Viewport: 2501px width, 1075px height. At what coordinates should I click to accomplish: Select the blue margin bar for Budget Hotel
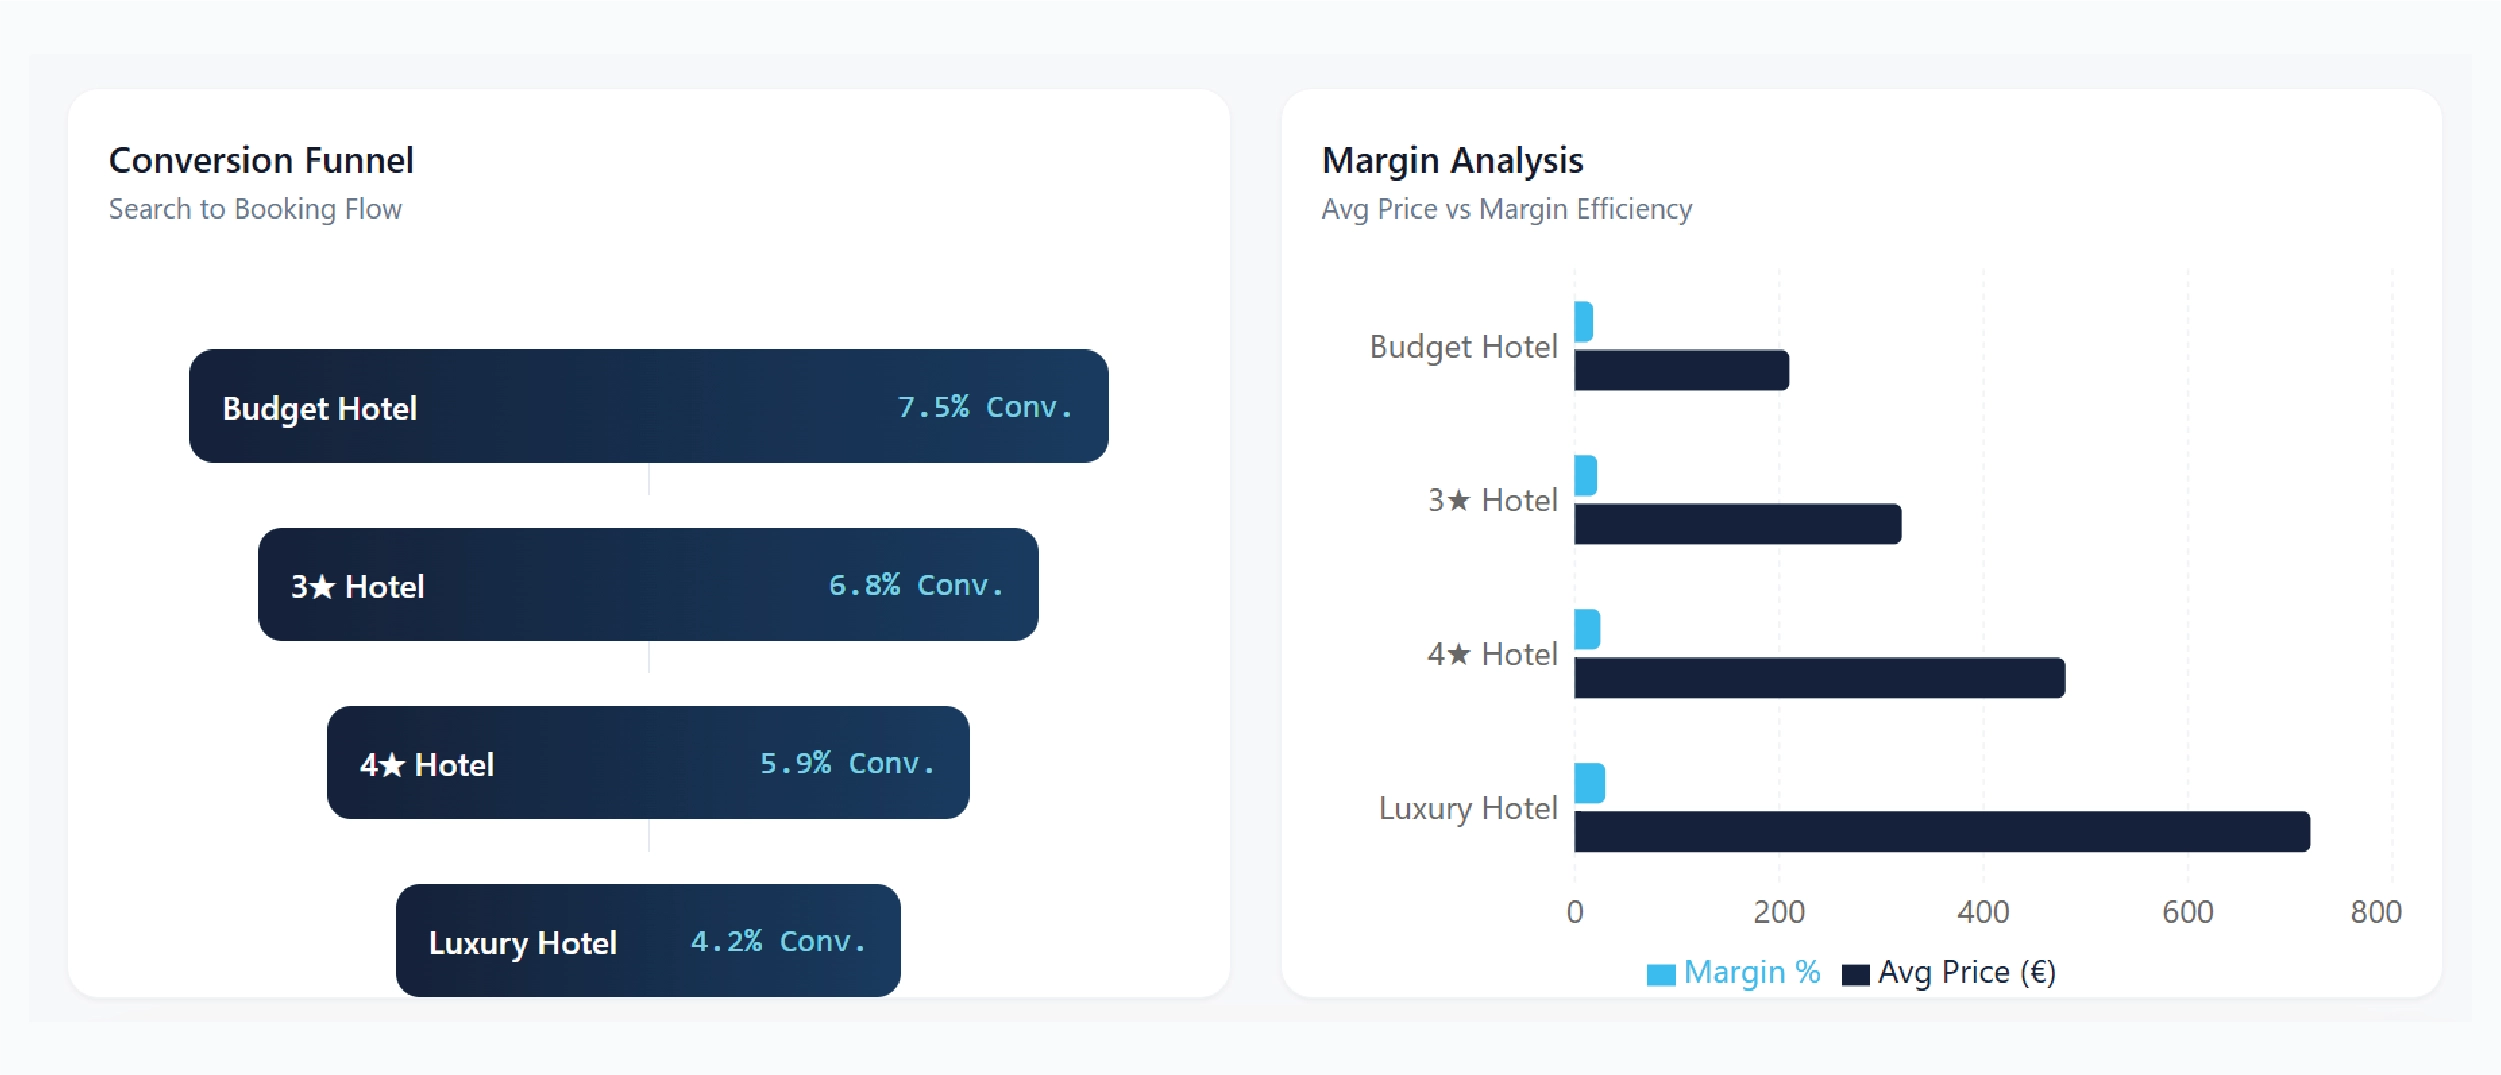point(1585,320)
